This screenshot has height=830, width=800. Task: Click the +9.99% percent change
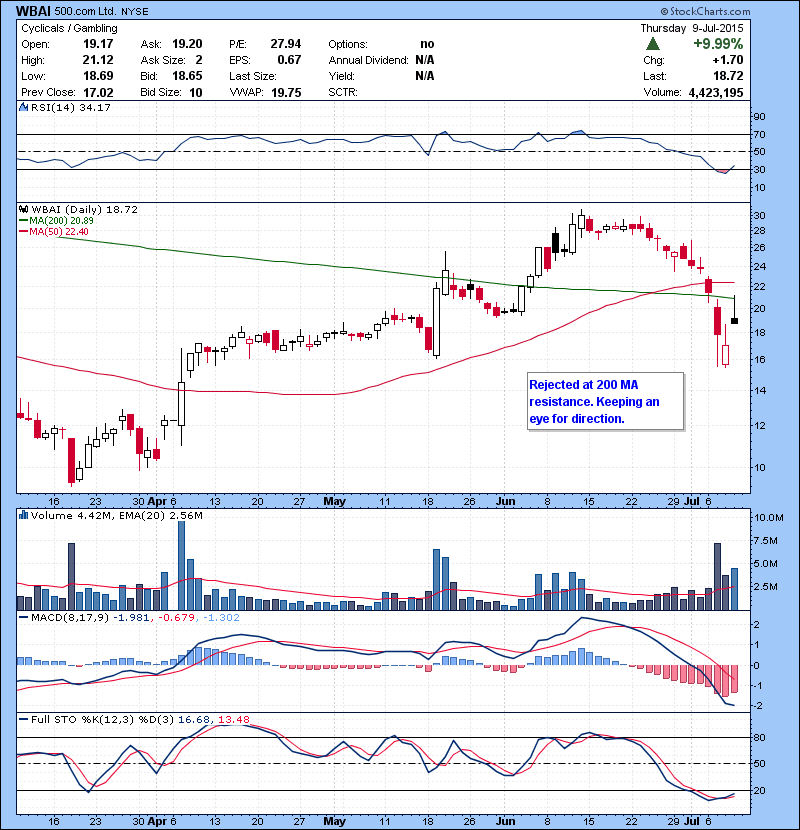point(718,43)
